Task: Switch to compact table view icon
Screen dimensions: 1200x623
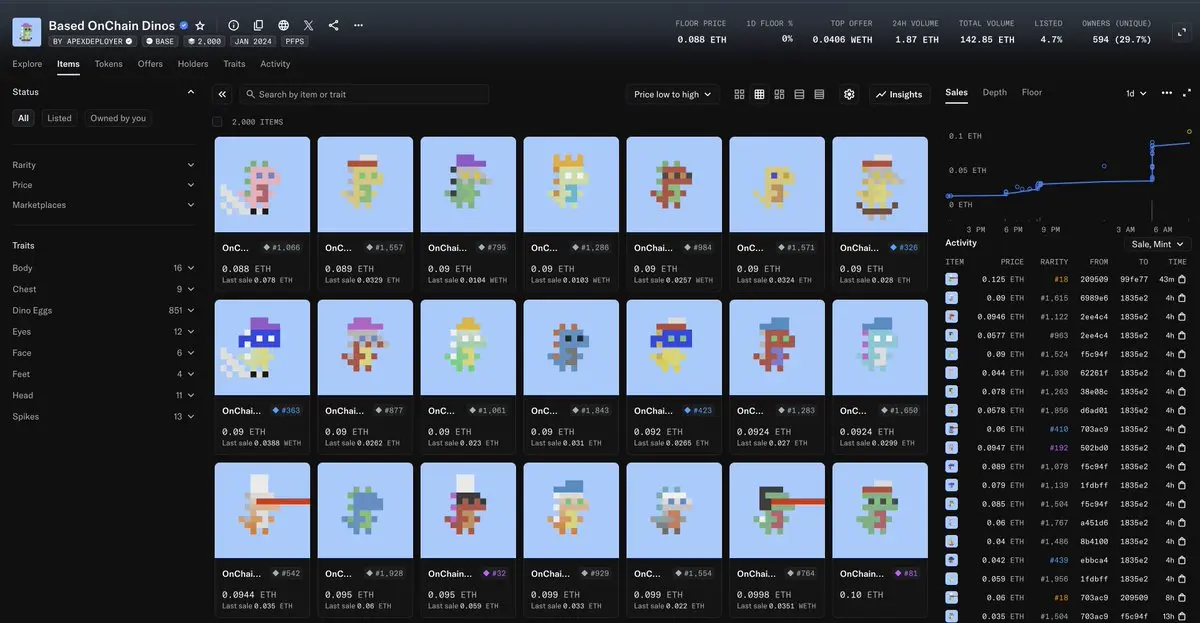Action: pos(819,94)
